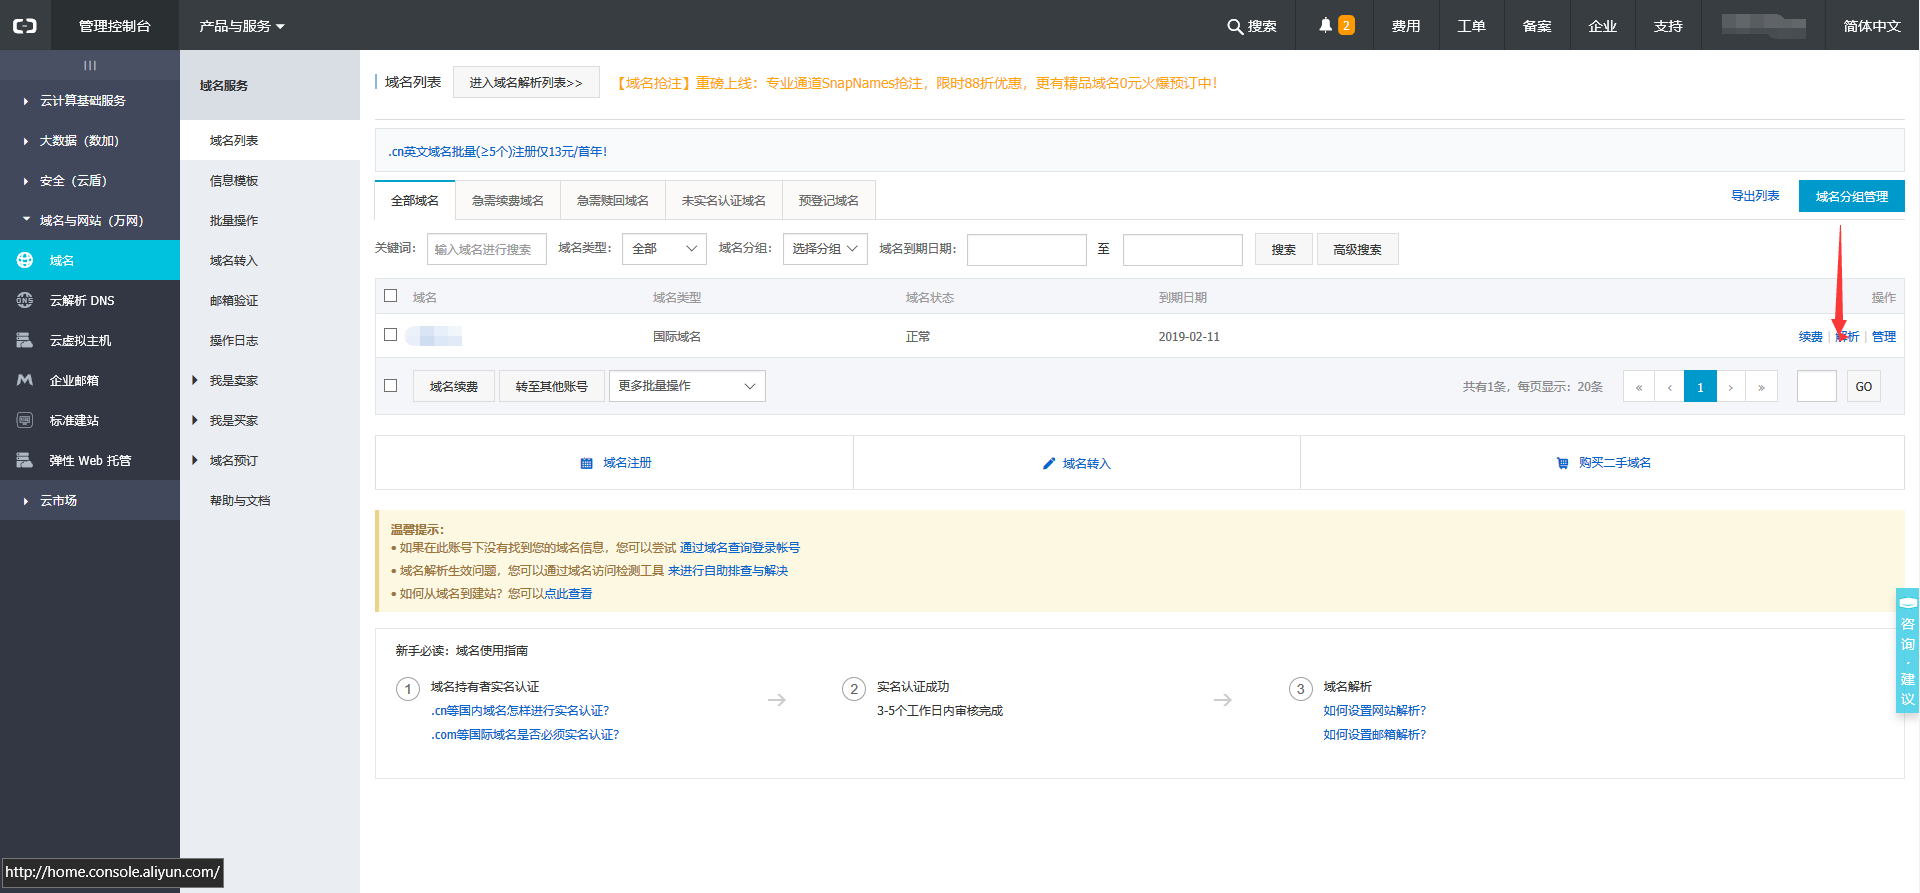
Task: Click the 域名注册 calendar icon
Action: tap(587, 463)
